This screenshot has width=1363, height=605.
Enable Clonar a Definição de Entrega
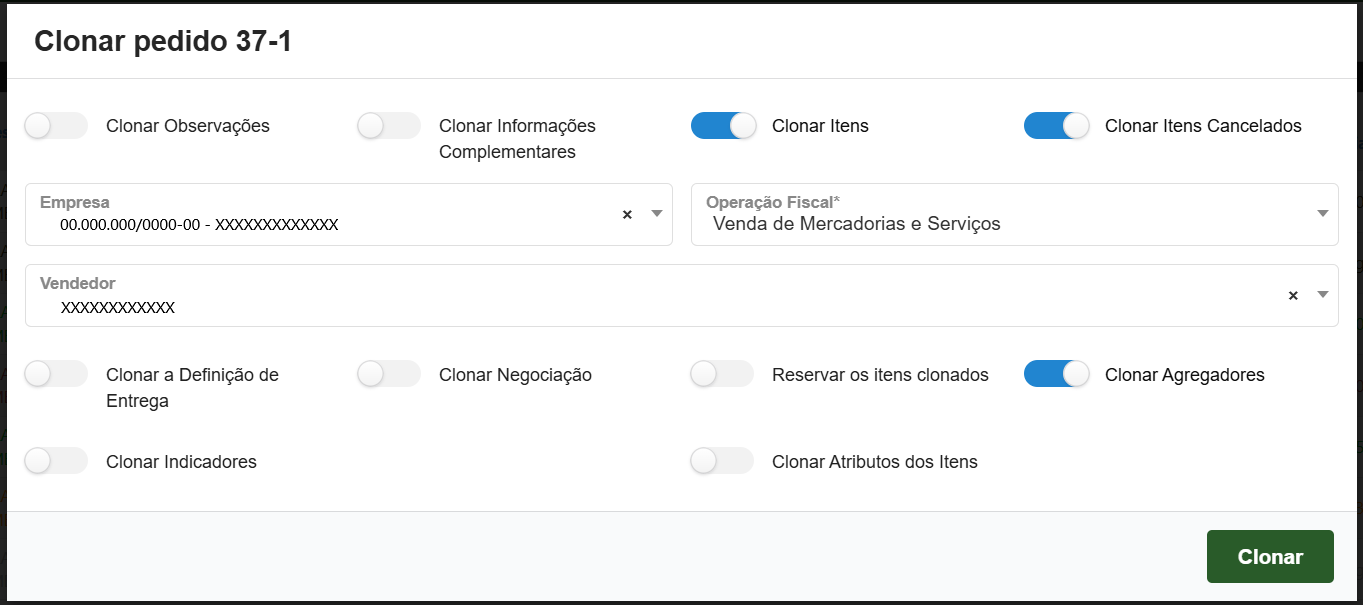click(55, 373)
